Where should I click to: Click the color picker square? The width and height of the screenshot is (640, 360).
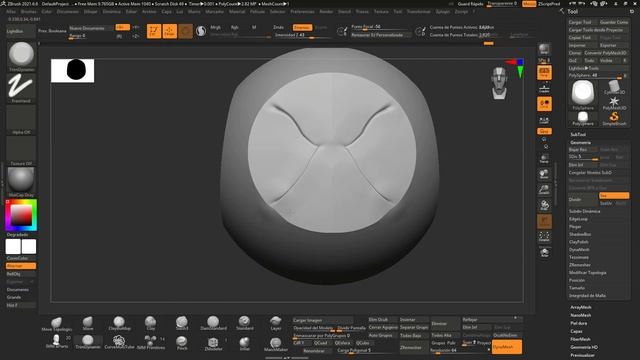pyautogui.click(x=21, y=215)
